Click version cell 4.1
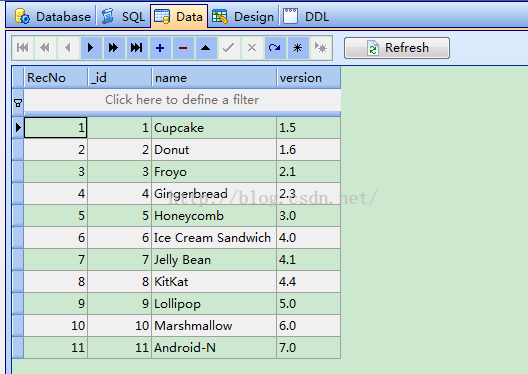This screenshot has width=528, height=374. (x=308, y=260)
